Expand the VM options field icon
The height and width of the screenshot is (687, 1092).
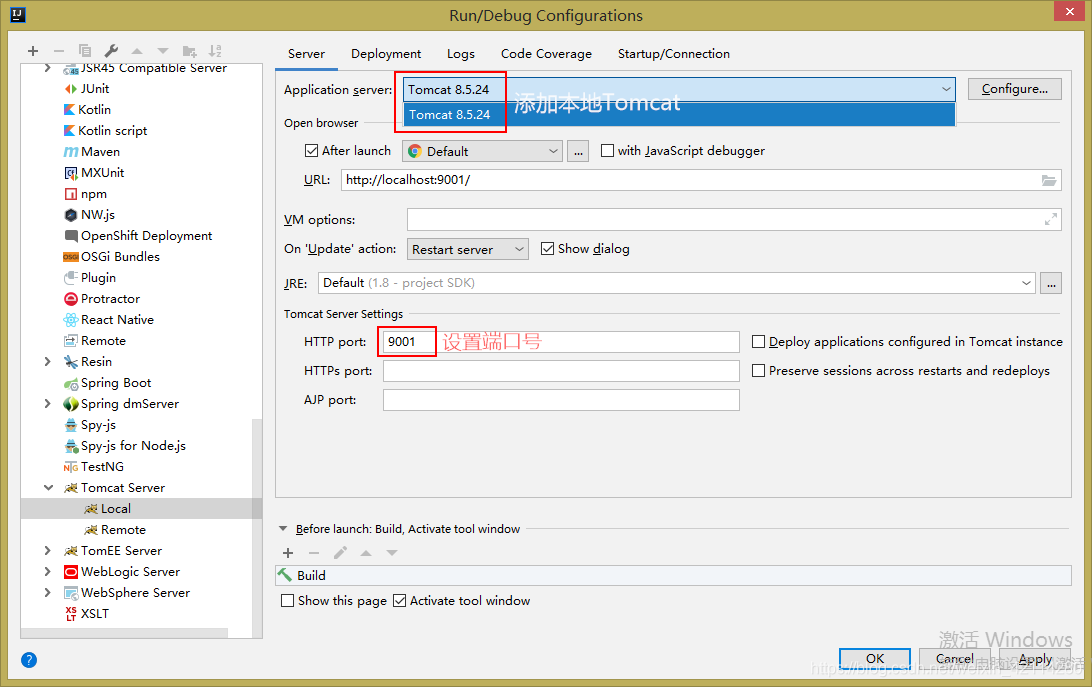[x=1051, y=219]
